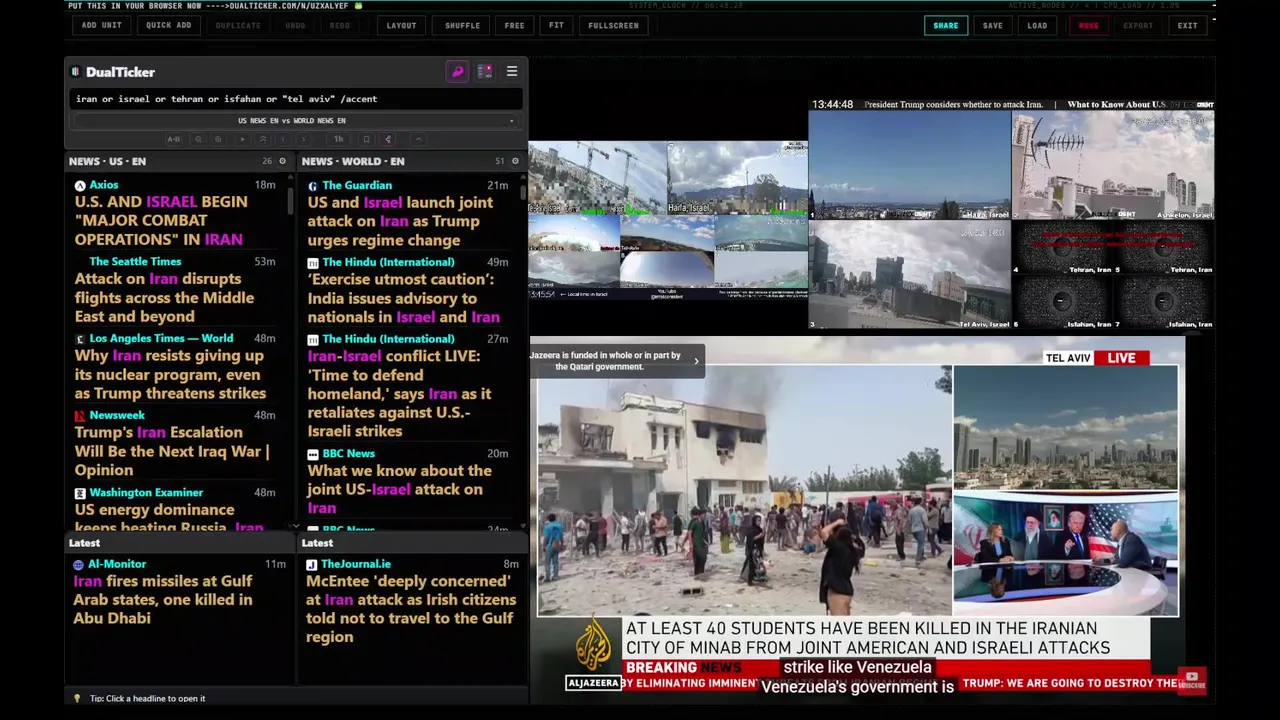This screenshot has width=1280, height=720.
Task: Select the FREE layout option
Action: [514, 25]
